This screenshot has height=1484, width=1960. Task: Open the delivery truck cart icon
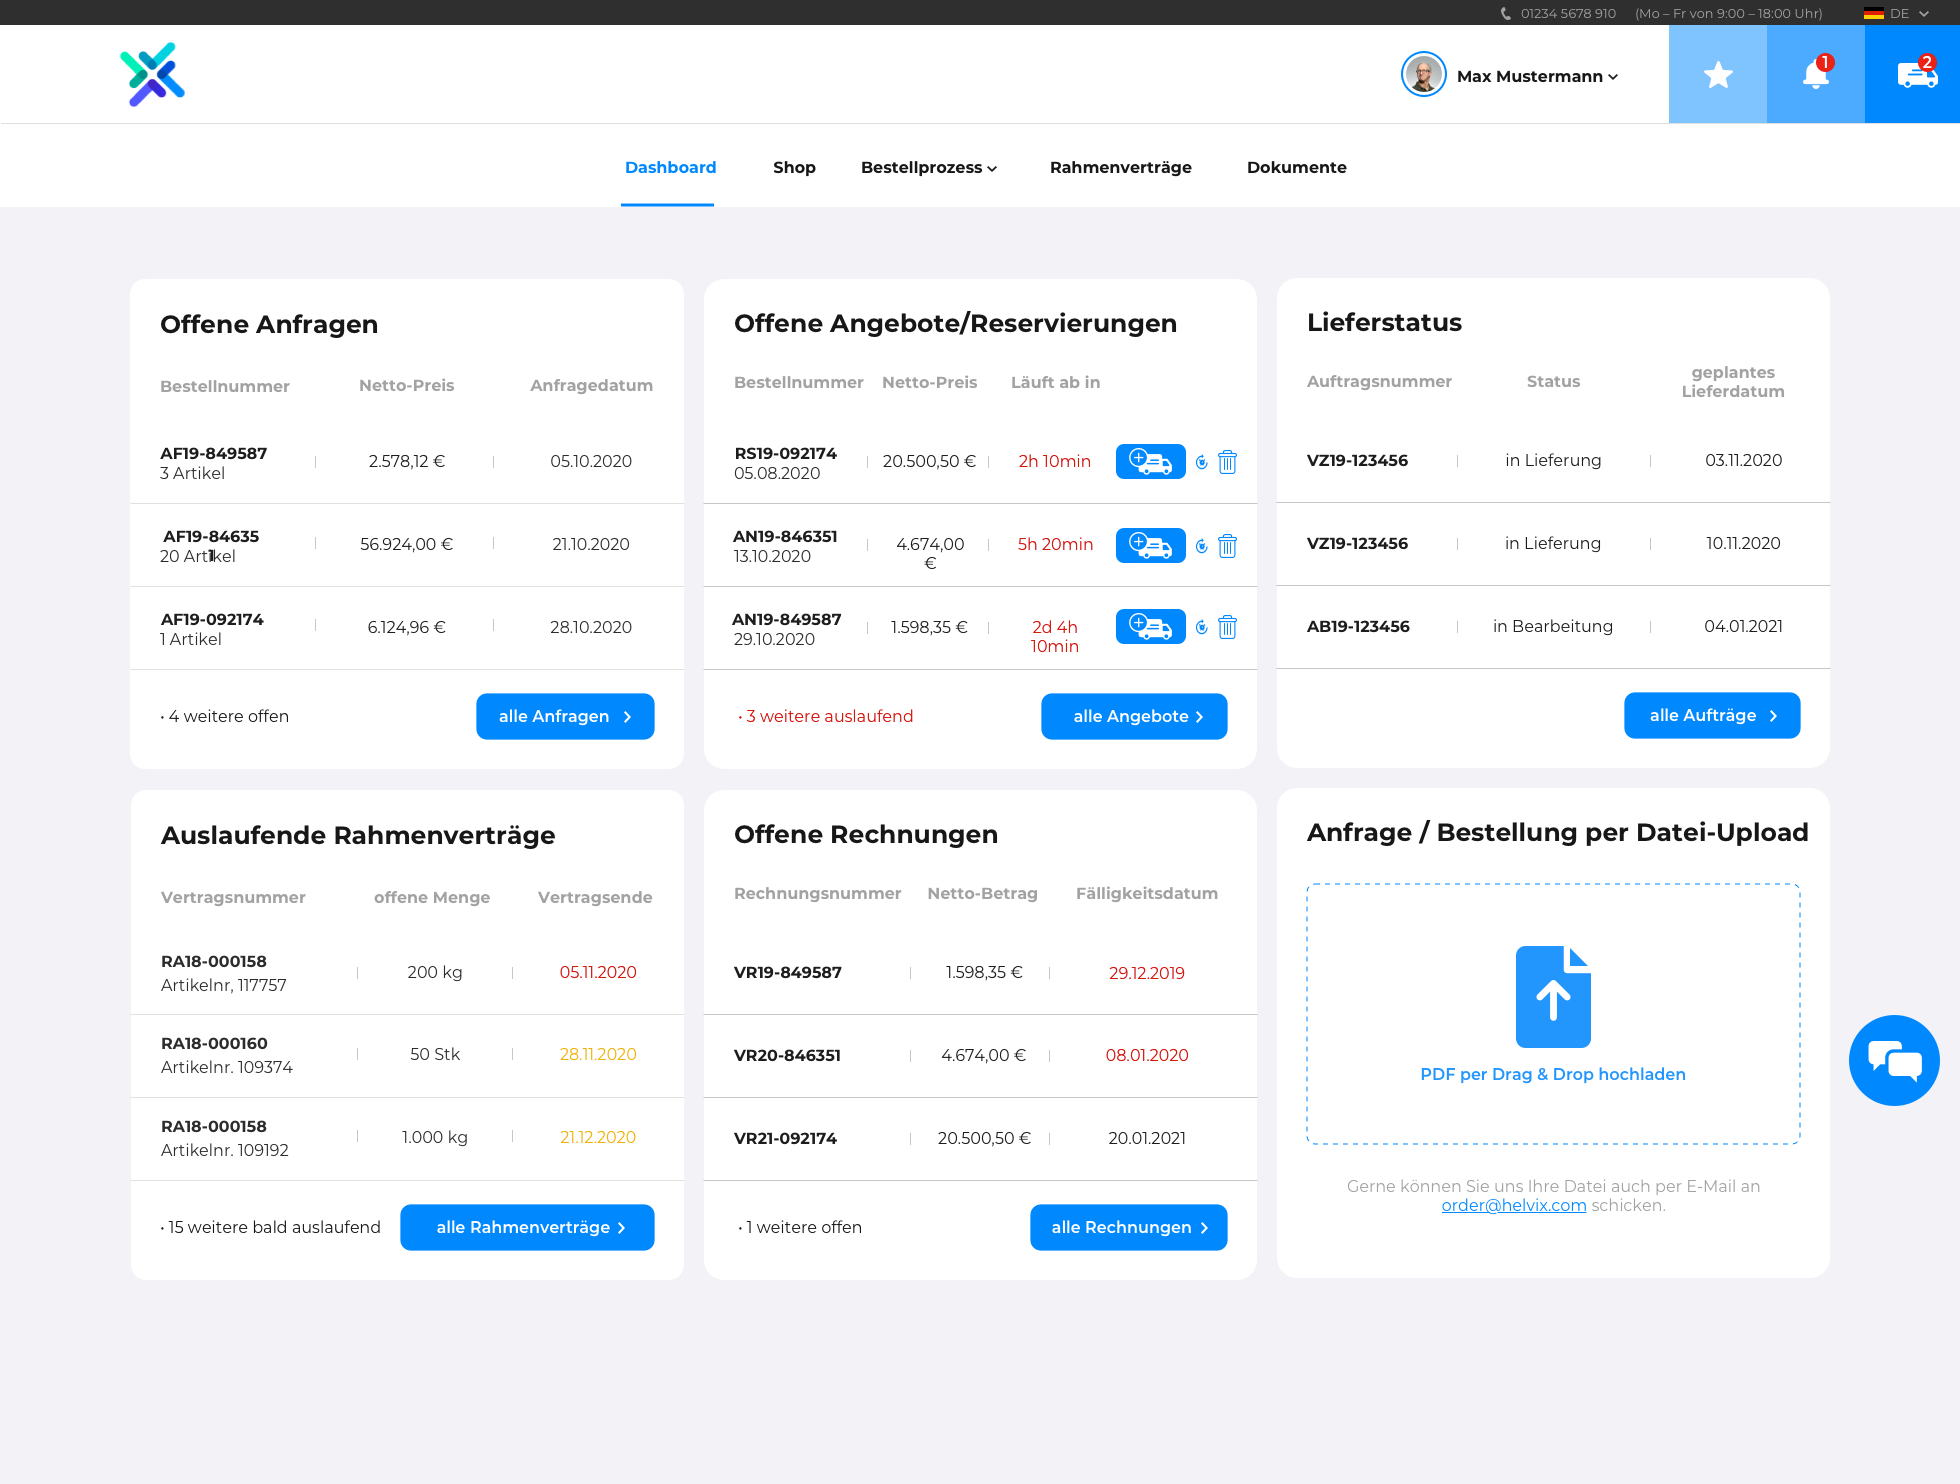point(1915,75)
